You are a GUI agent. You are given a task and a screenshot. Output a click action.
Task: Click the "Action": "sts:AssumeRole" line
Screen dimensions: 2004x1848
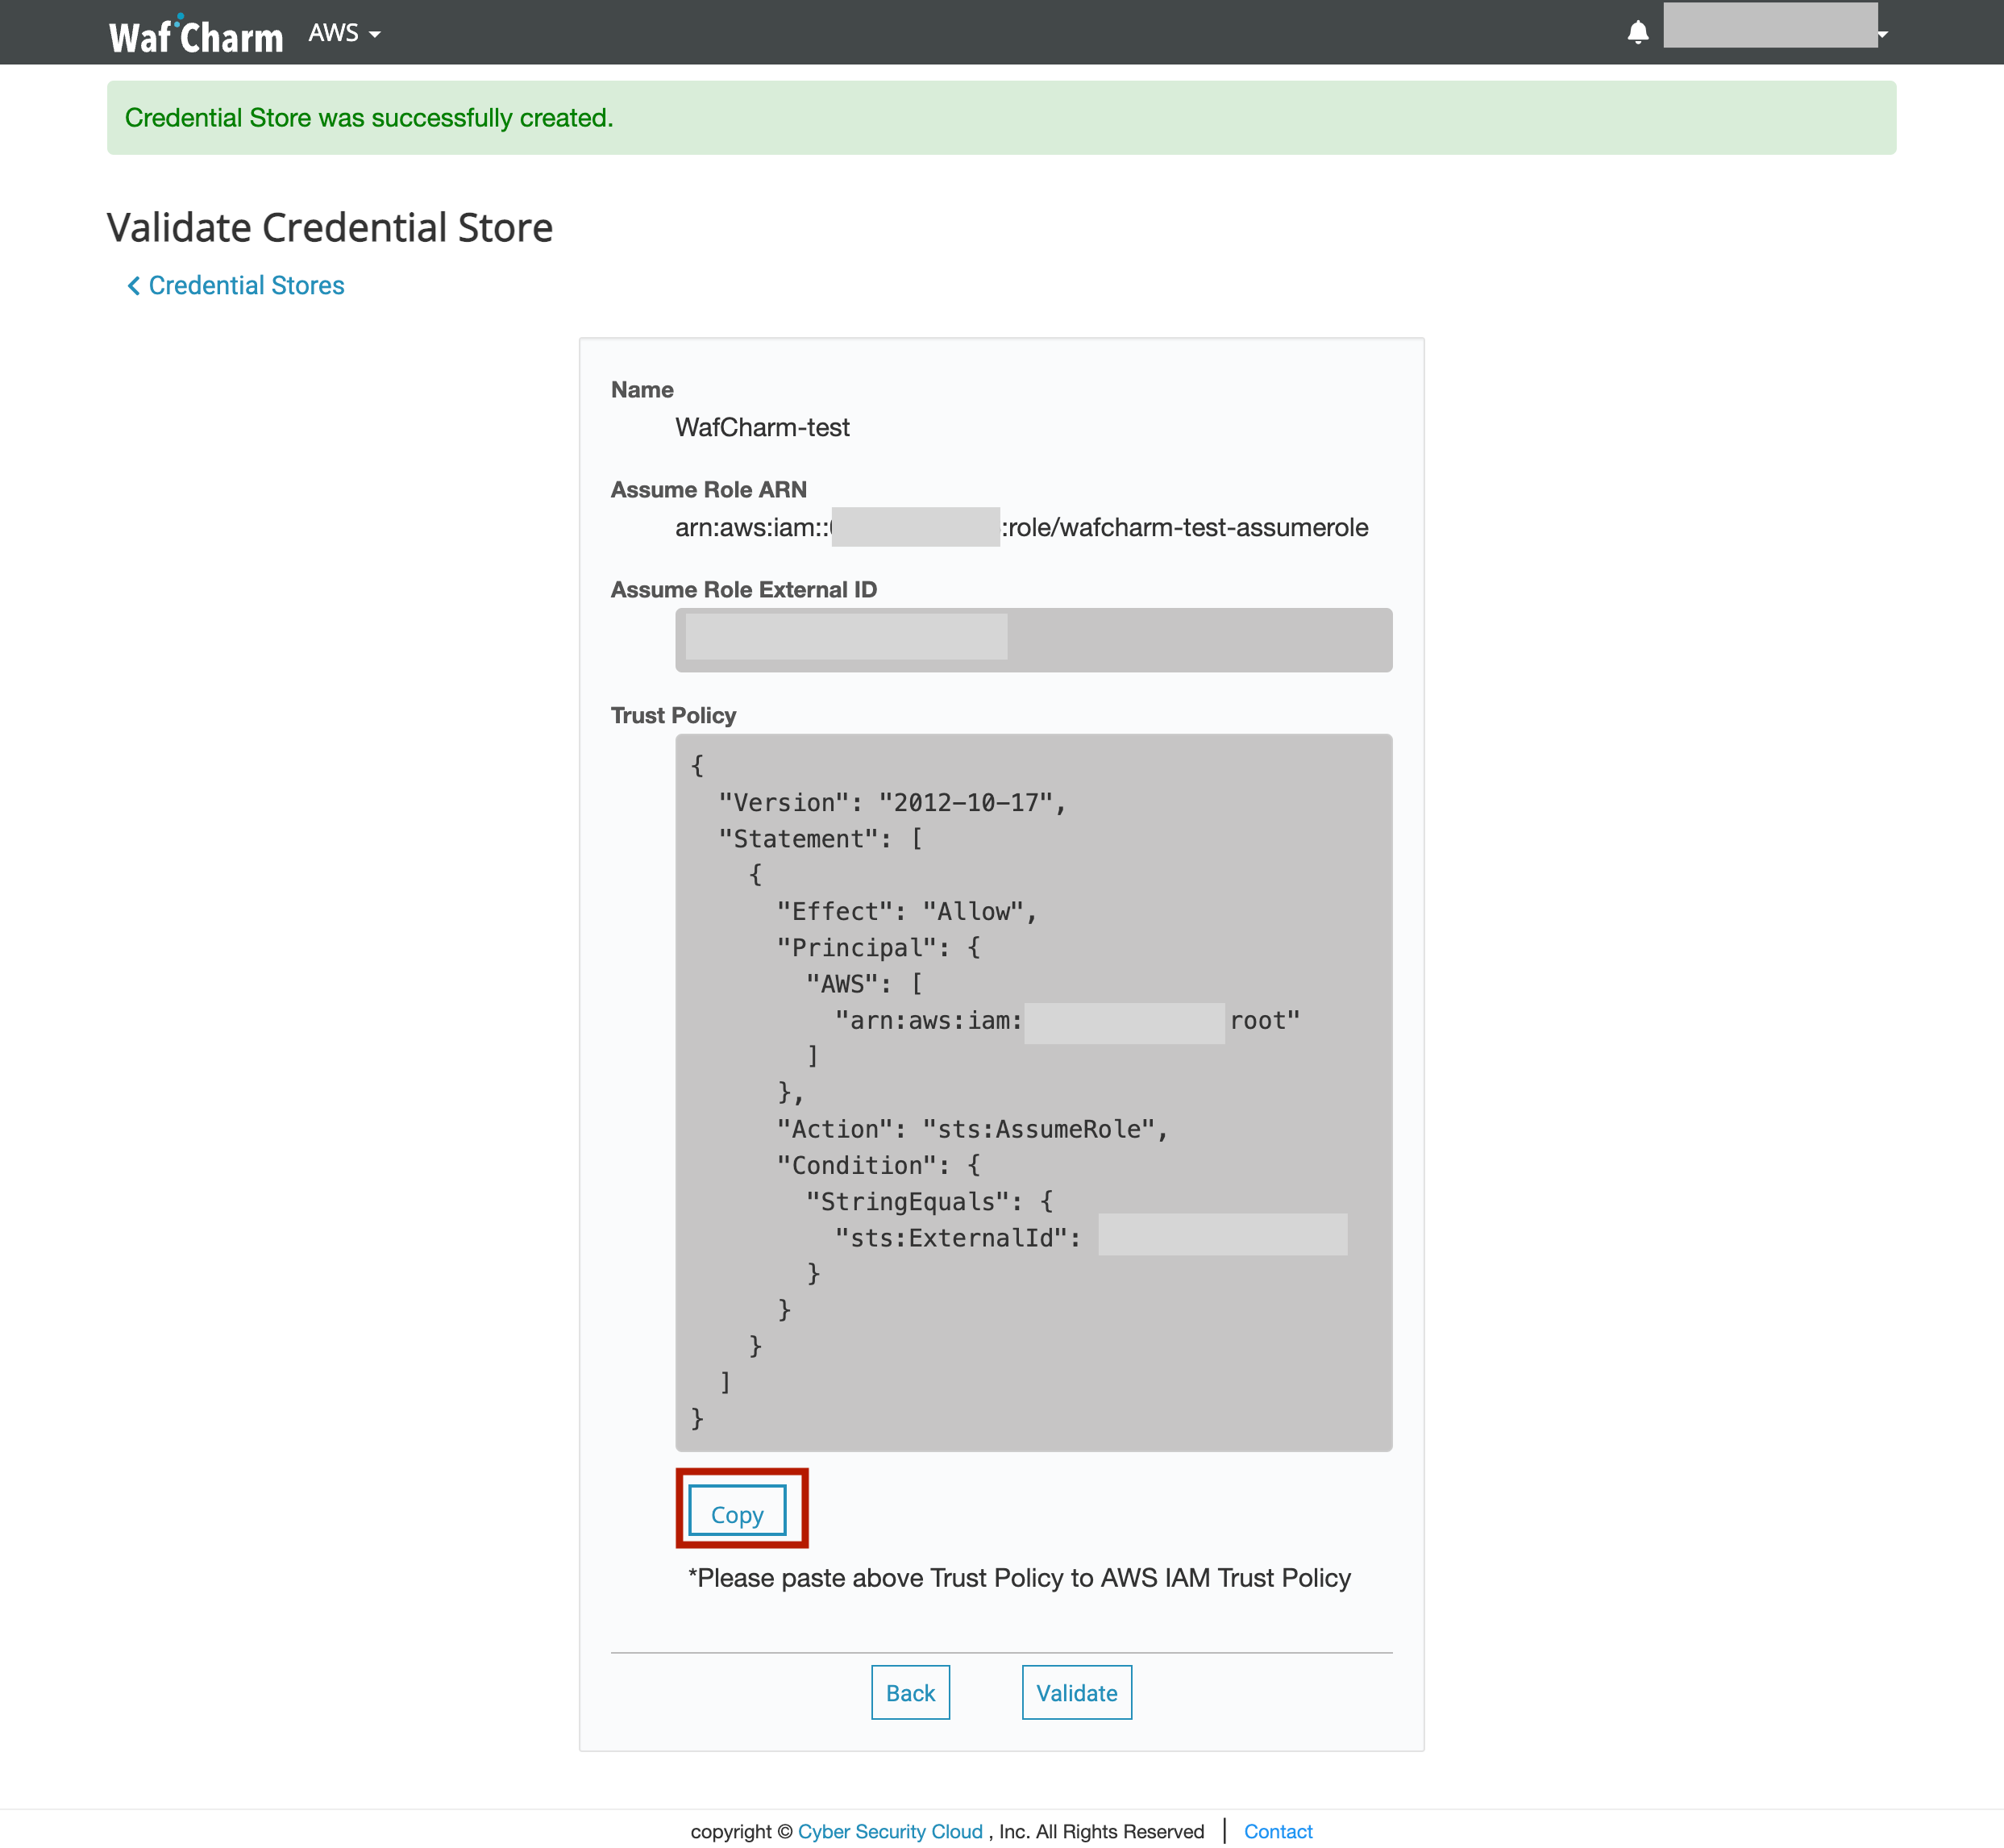coord(973,1129)
